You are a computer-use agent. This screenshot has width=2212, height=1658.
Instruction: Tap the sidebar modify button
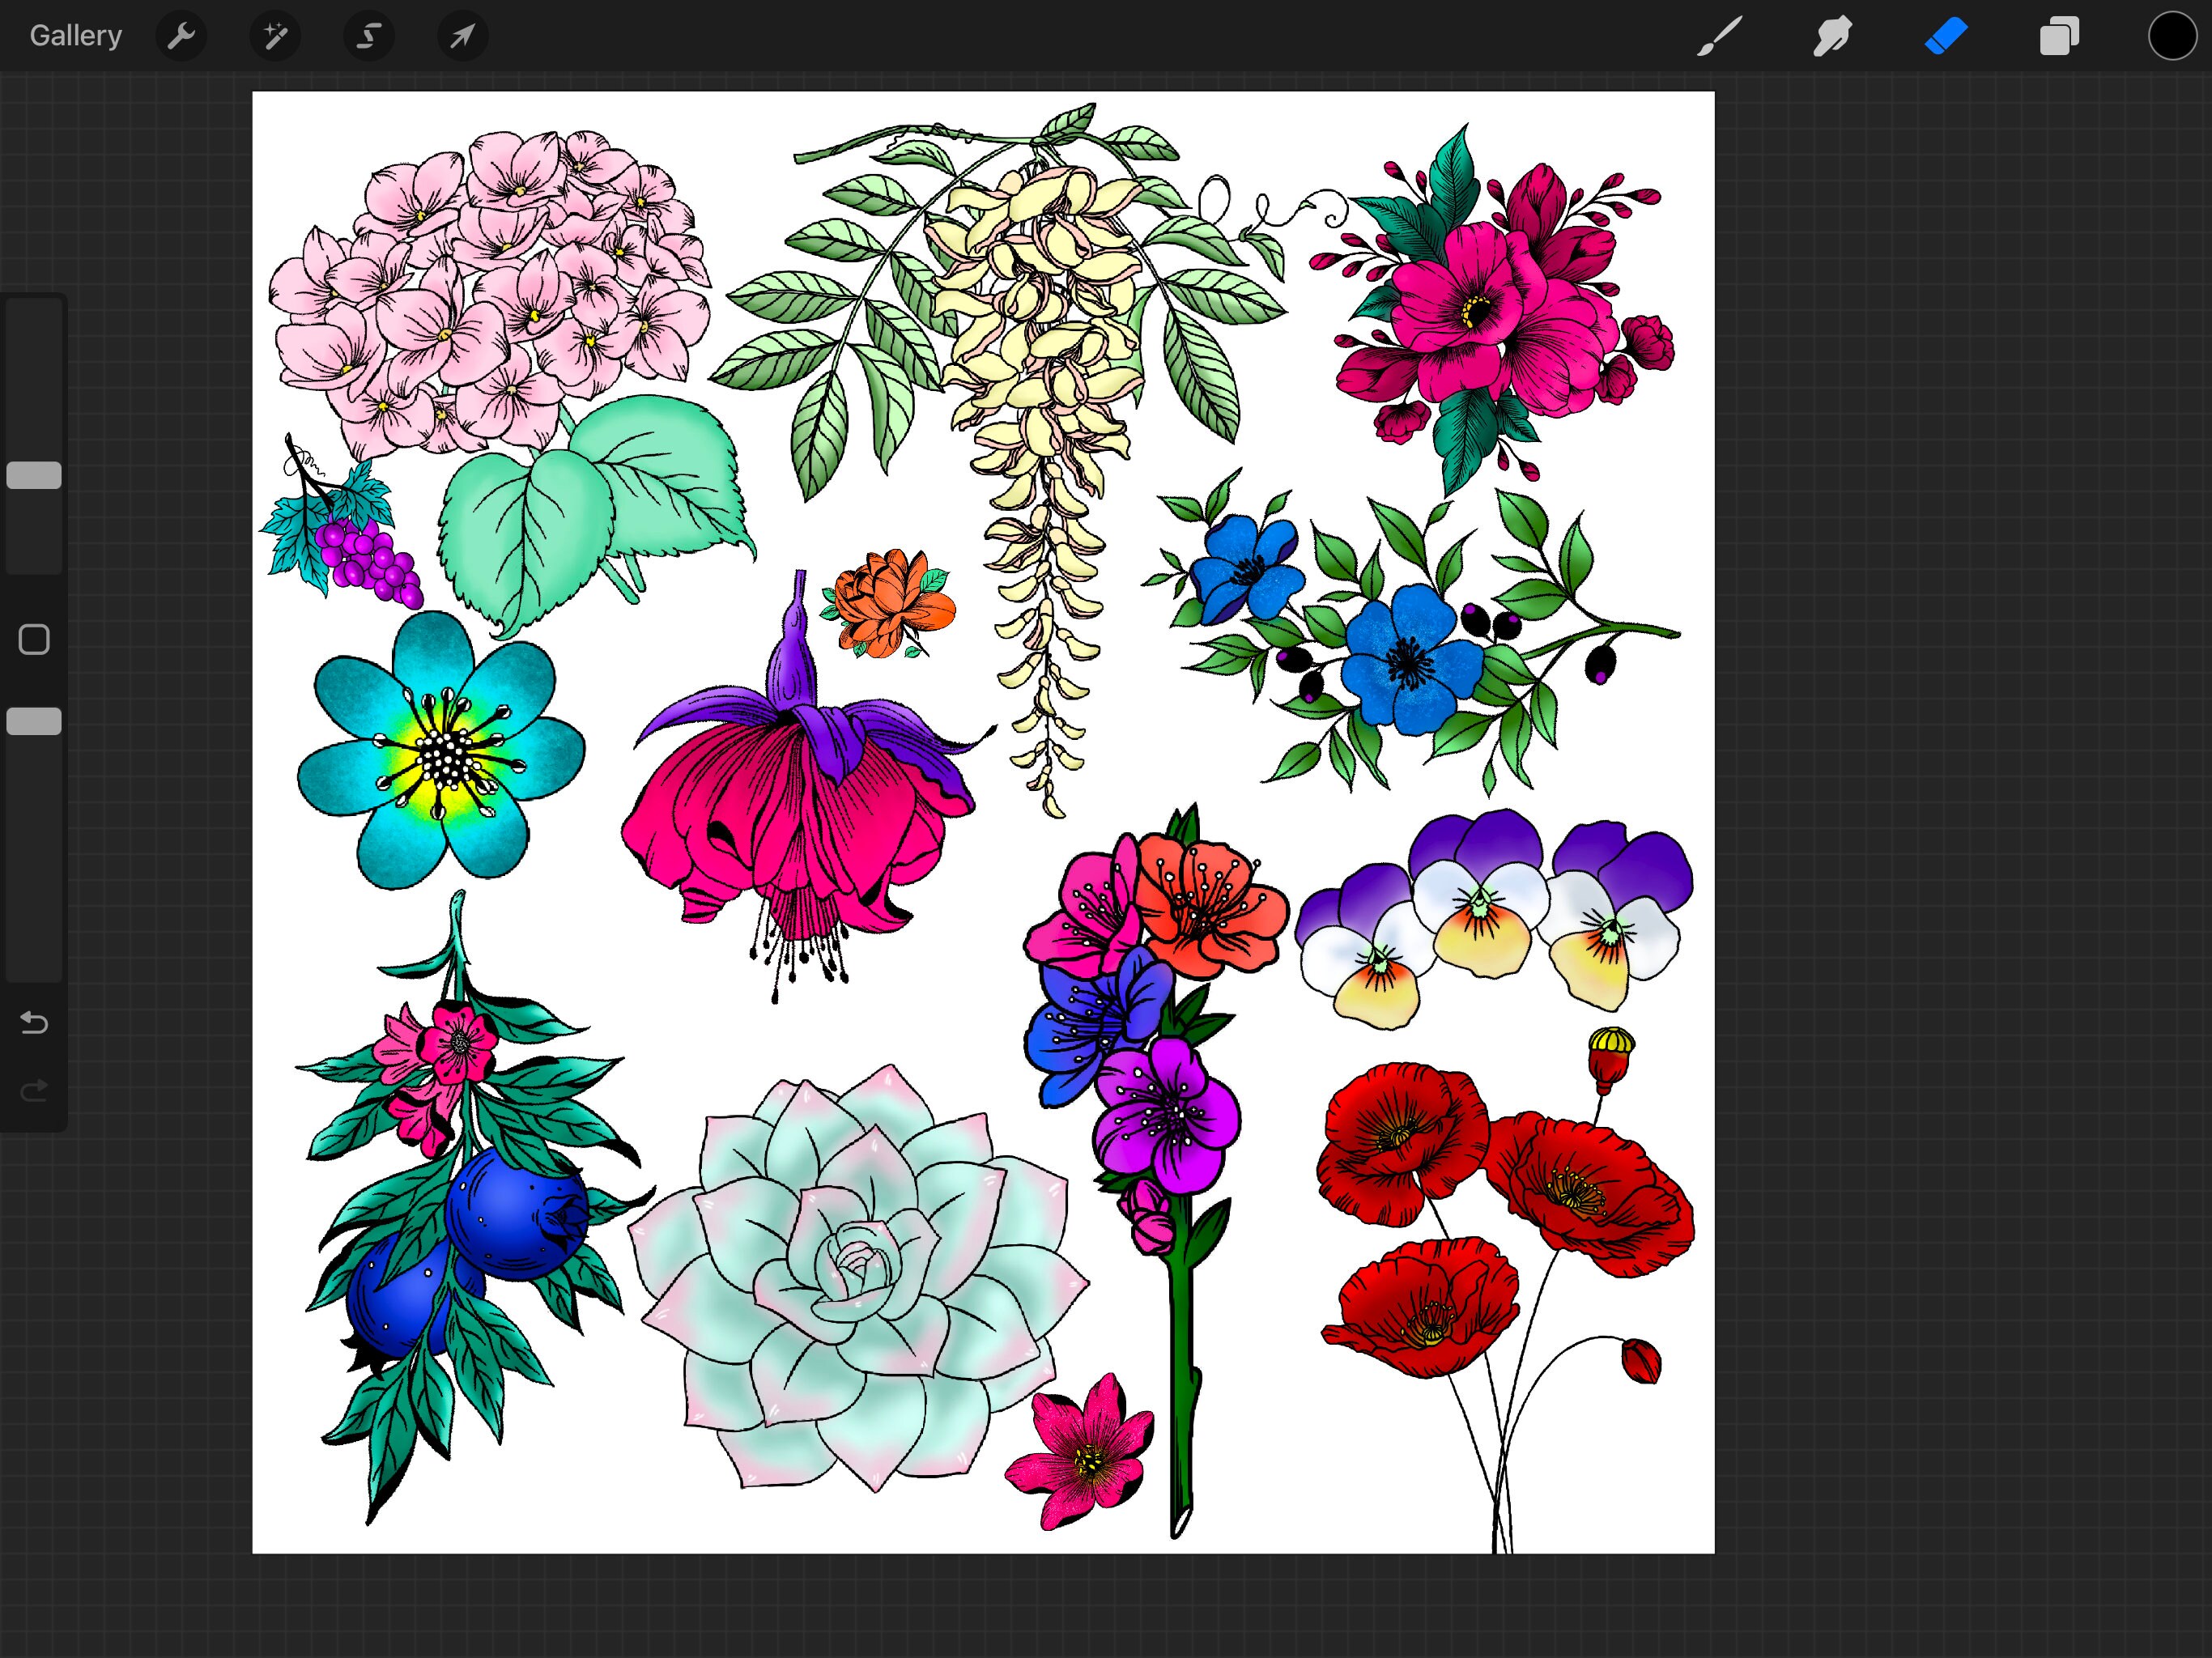click(33, 638)
